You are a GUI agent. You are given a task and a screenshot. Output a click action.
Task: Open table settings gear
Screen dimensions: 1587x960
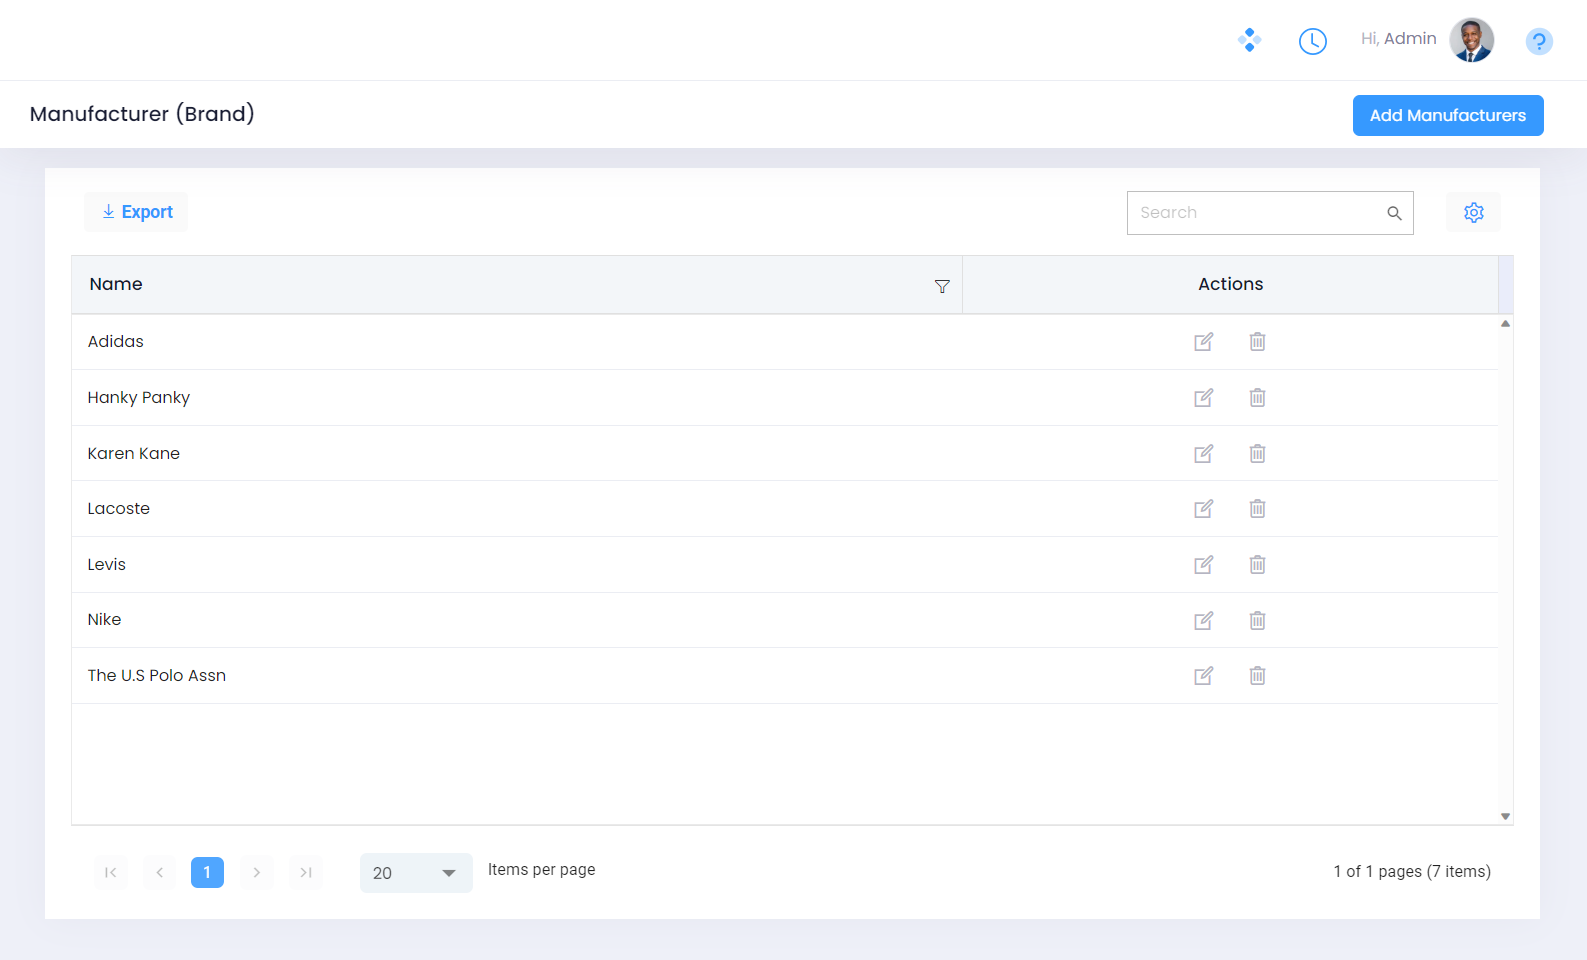[x=1473, y=212]
